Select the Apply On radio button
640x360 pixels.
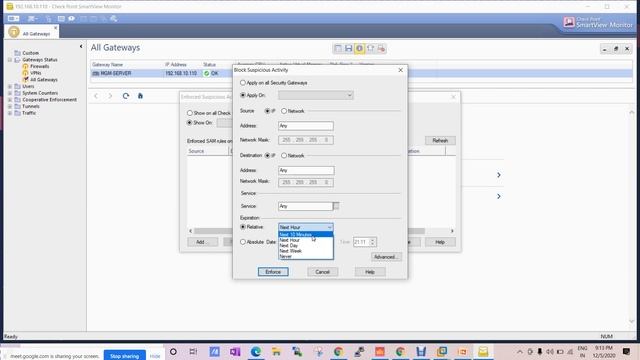pyautogui.click(x=243, y=95)
